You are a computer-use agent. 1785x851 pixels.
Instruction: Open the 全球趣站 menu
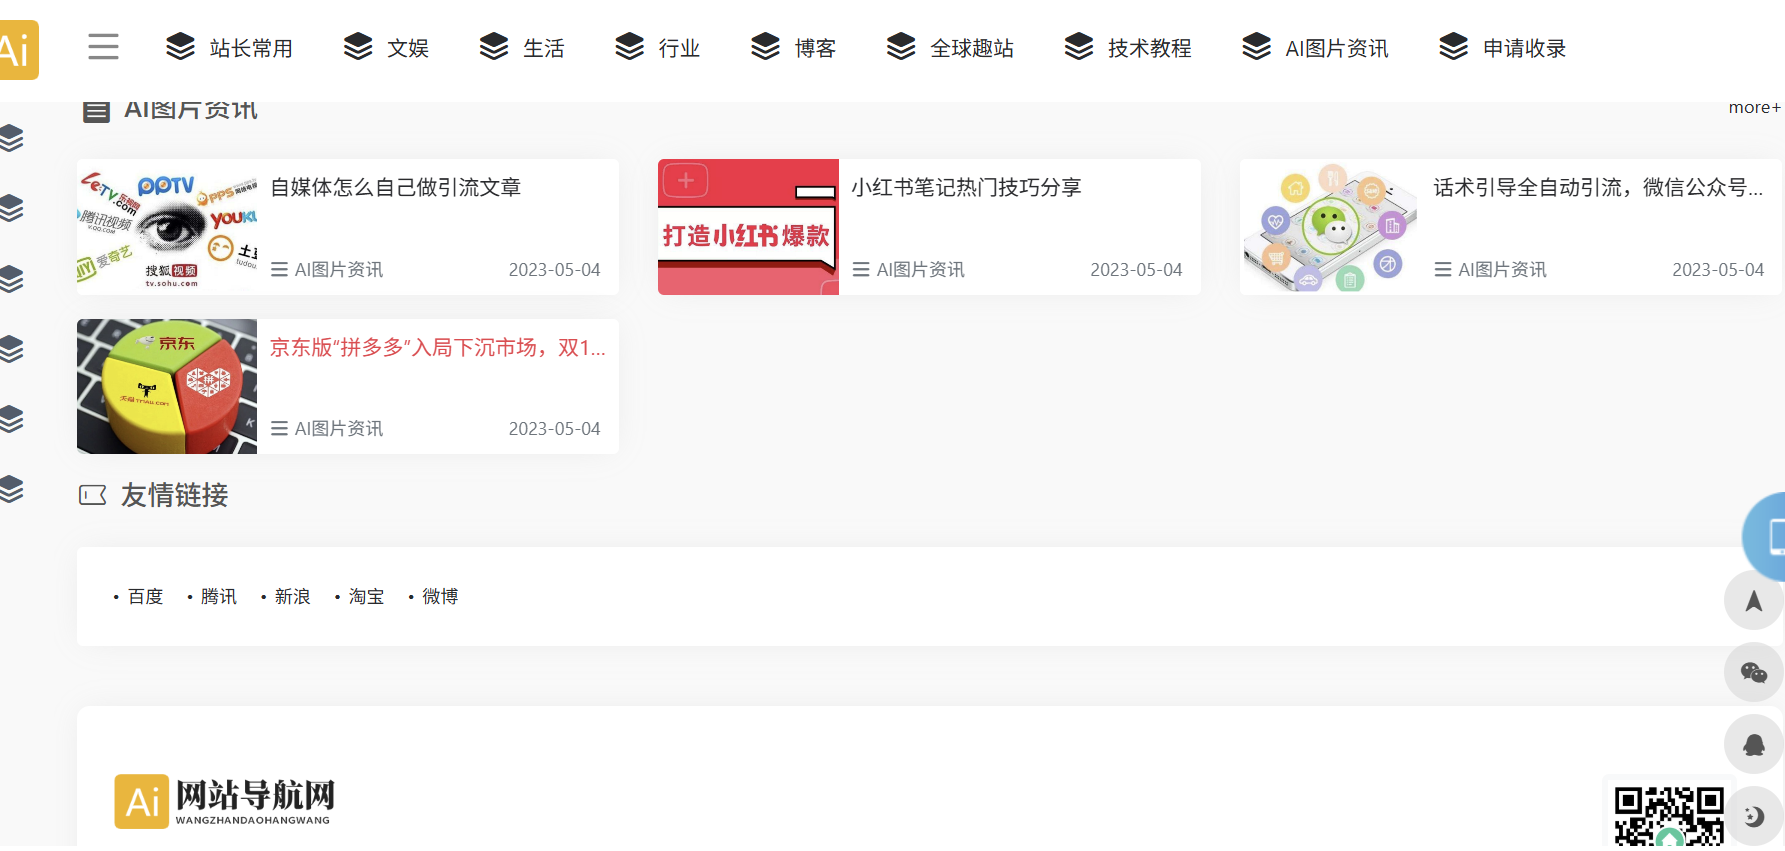(950, 47)
